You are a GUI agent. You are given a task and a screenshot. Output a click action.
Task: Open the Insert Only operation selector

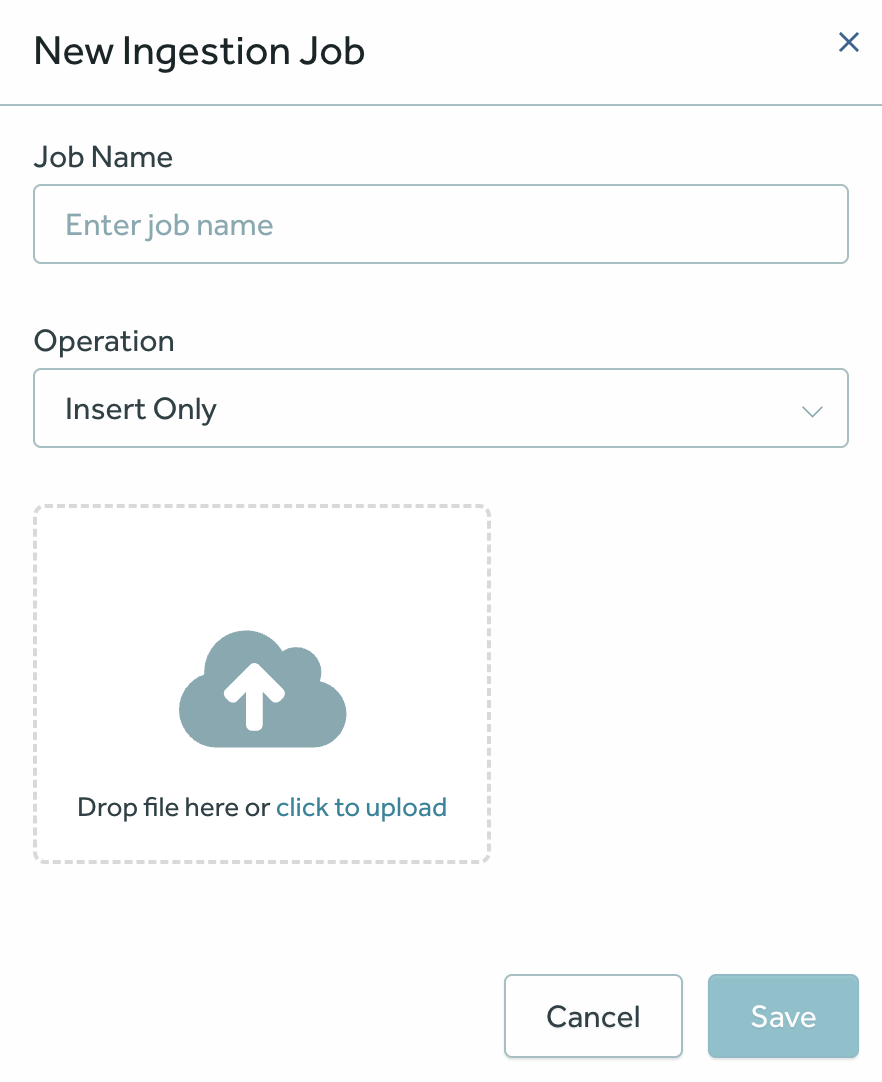click(x=440, y=408)
